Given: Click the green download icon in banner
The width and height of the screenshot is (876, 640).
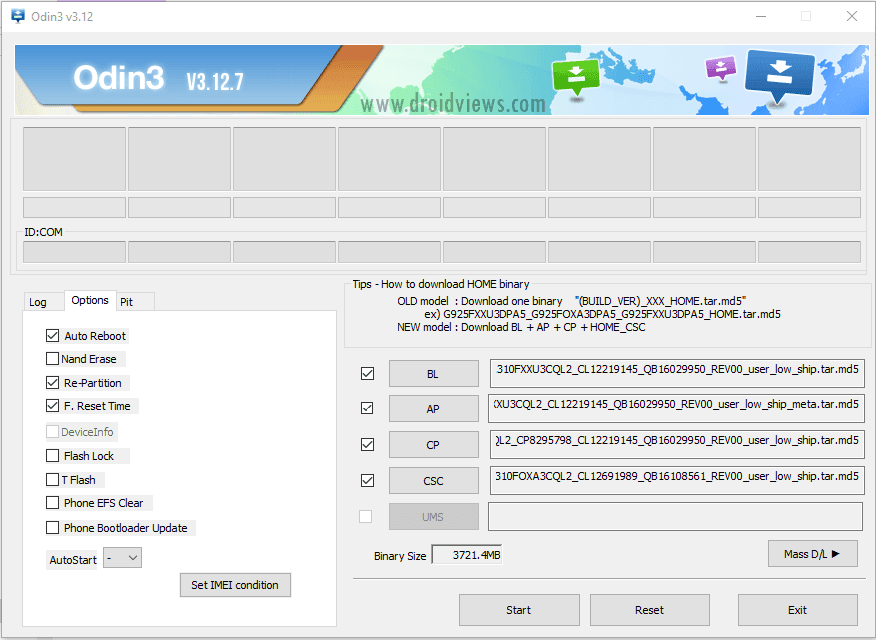Looking at the screenshot, I should pos(575,77).
